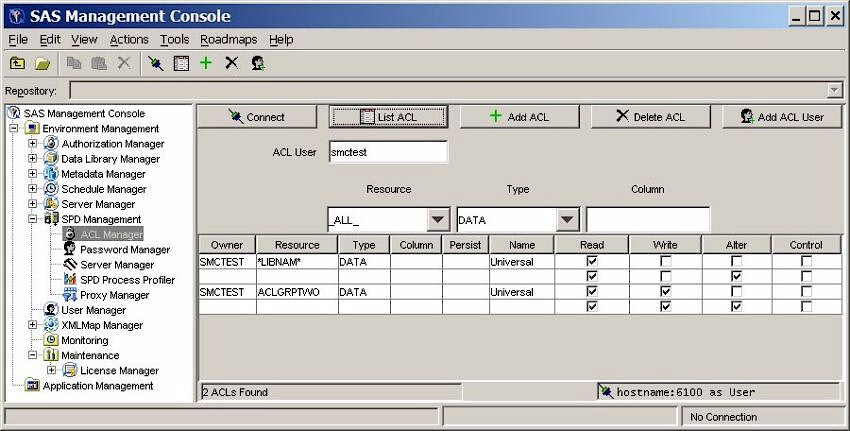Expand the License Manager node

tap(51, 370)
